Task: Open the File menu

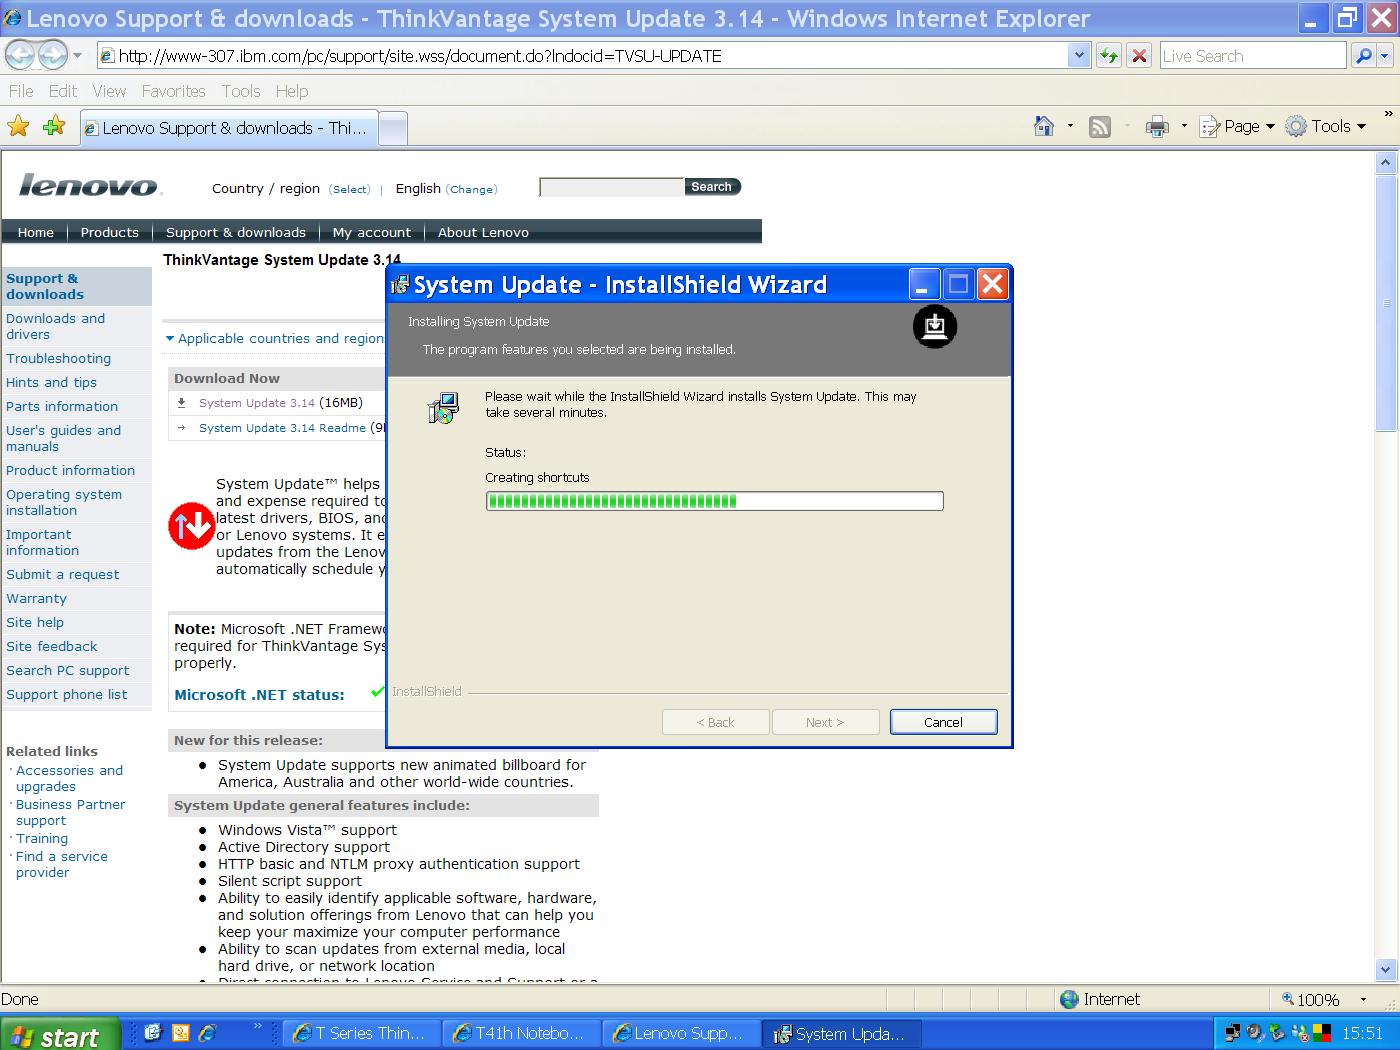Action: click(x=21, y=91)
